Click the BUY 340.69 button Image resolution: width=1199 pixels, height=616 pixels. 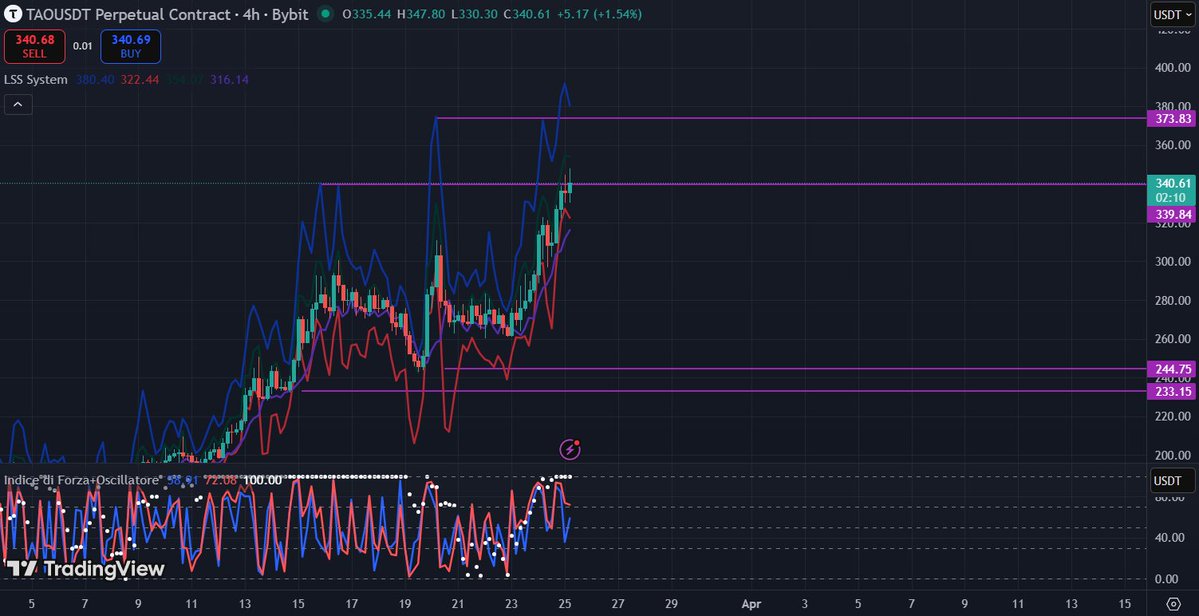click(131, 46)
